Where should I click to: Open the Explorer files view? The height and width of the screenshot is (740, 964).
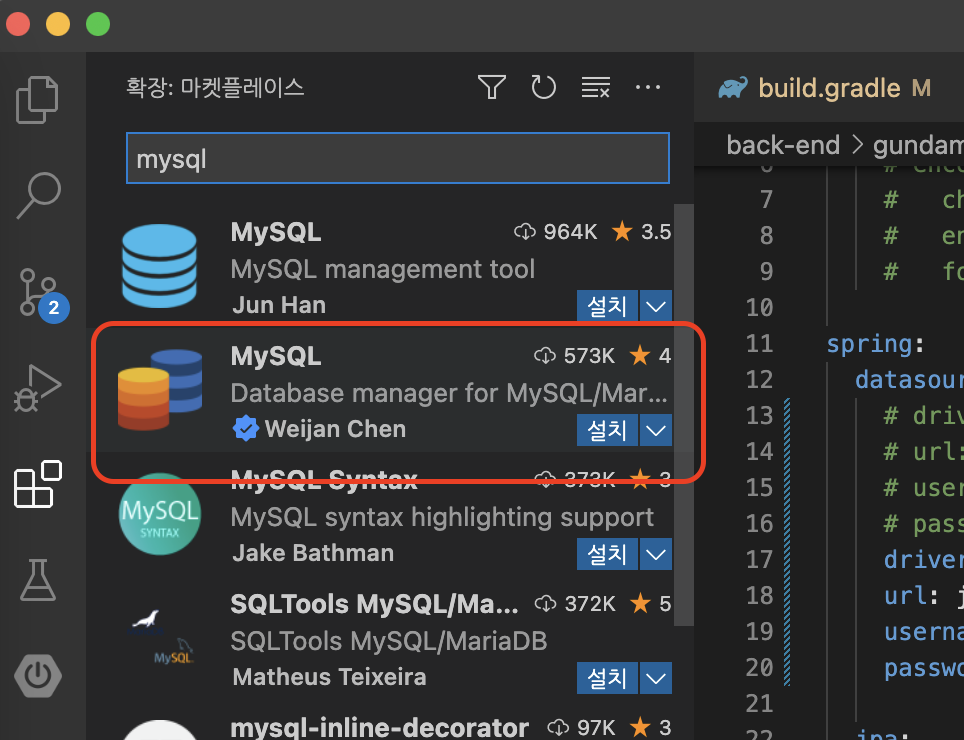[x=38, y=100]
